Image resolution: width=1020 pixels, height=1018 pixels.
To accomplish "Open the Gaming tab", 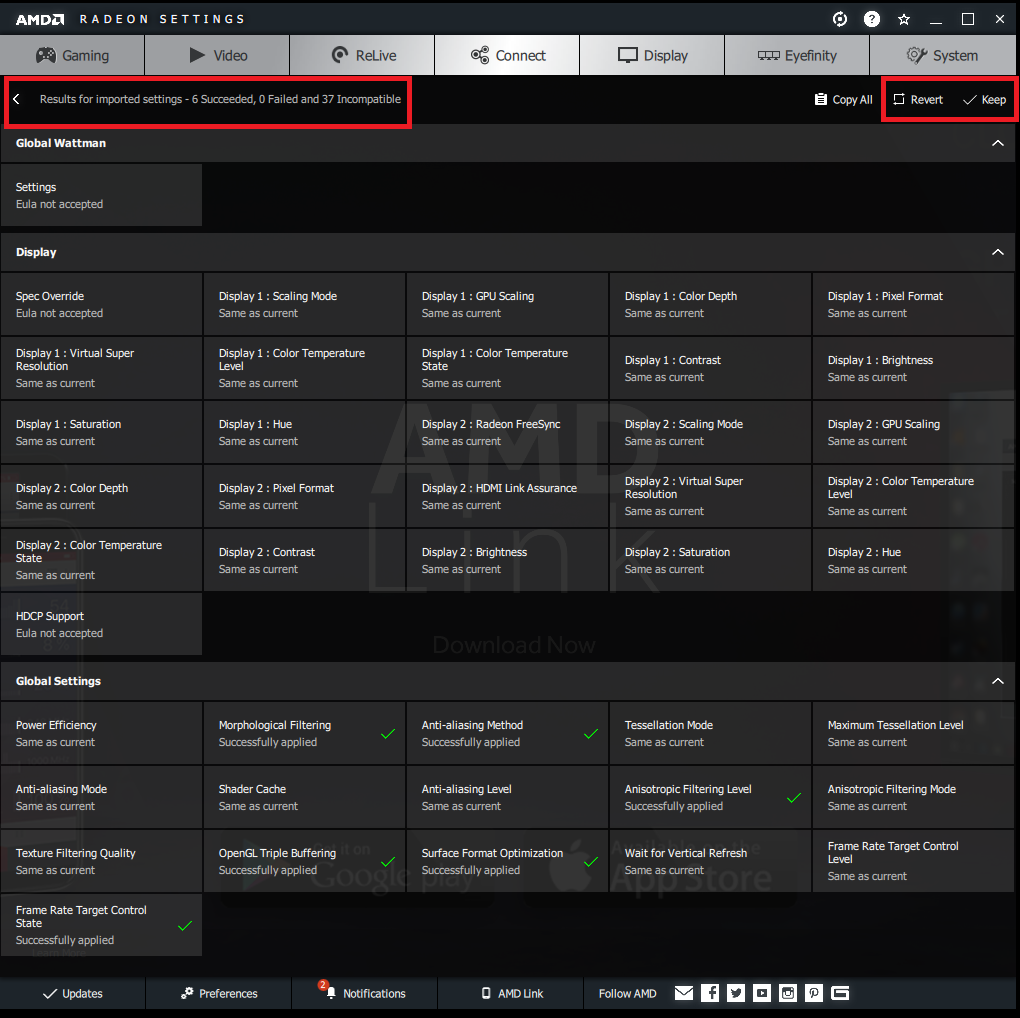I will [x=72, y=55].
